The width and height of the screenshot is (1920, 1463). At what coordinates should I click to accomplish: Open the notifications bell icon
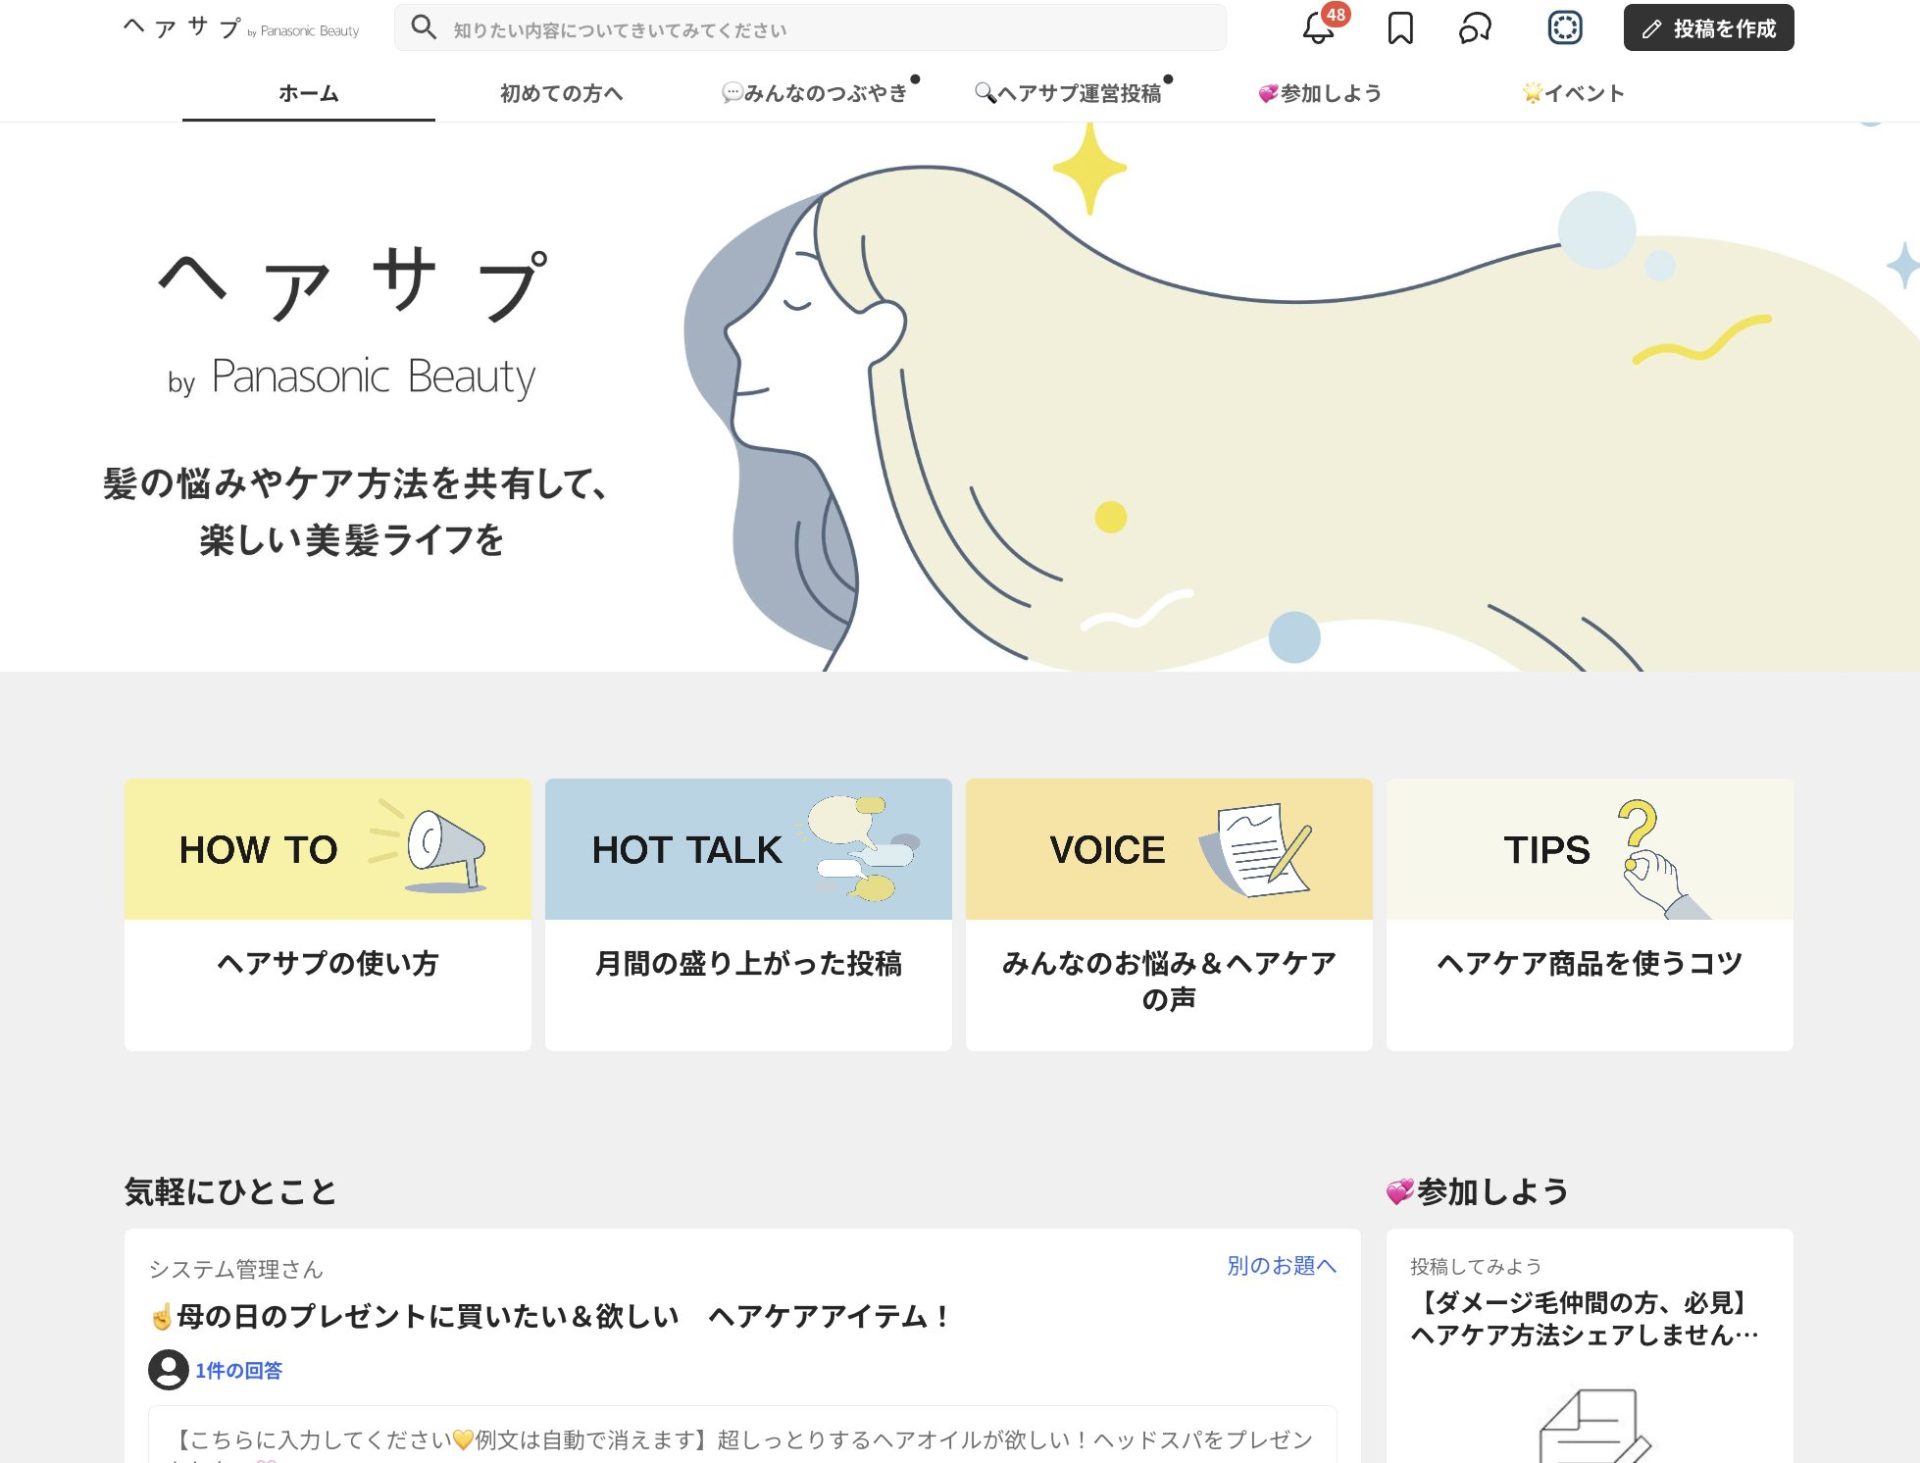[x=1319, y=28]
